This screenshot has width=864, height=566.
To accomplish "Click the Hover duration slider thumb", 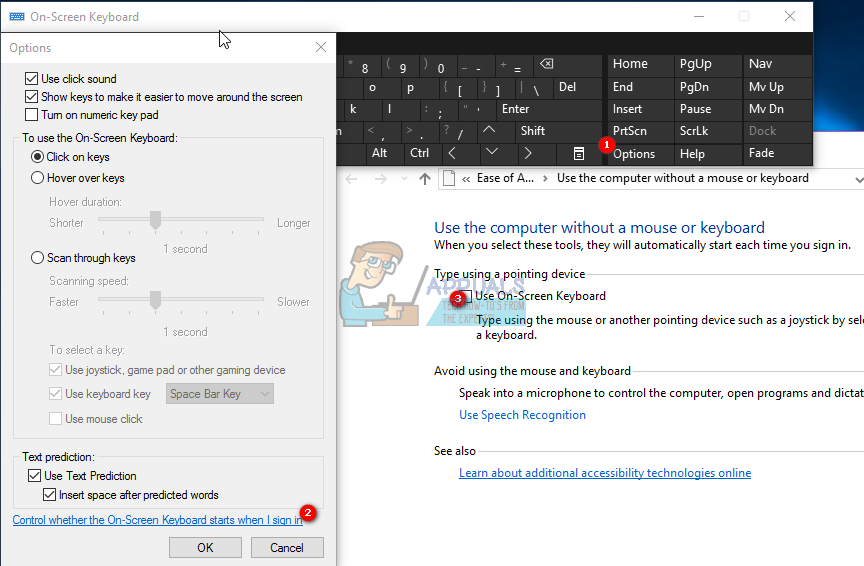I will pyautogui.click(x=155, y=219).
